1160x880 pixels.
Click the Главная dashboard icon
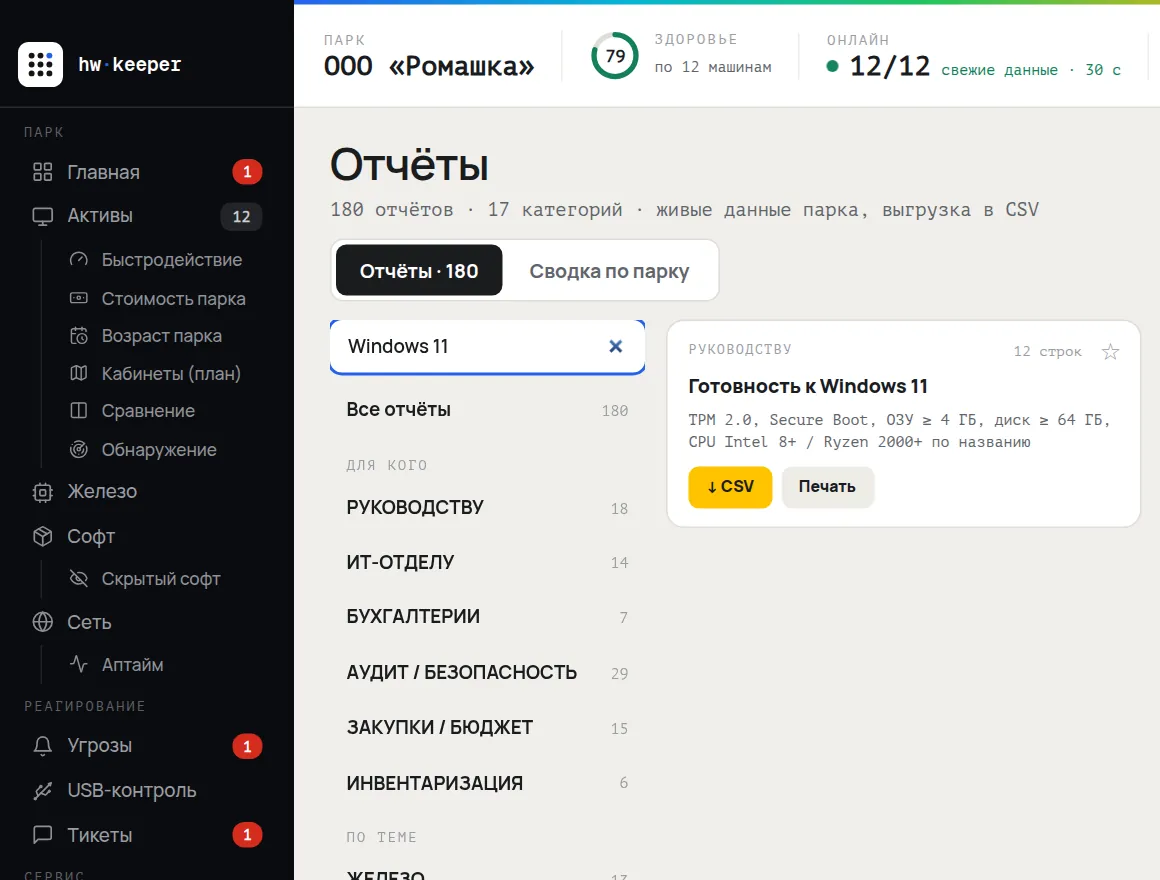43,172
